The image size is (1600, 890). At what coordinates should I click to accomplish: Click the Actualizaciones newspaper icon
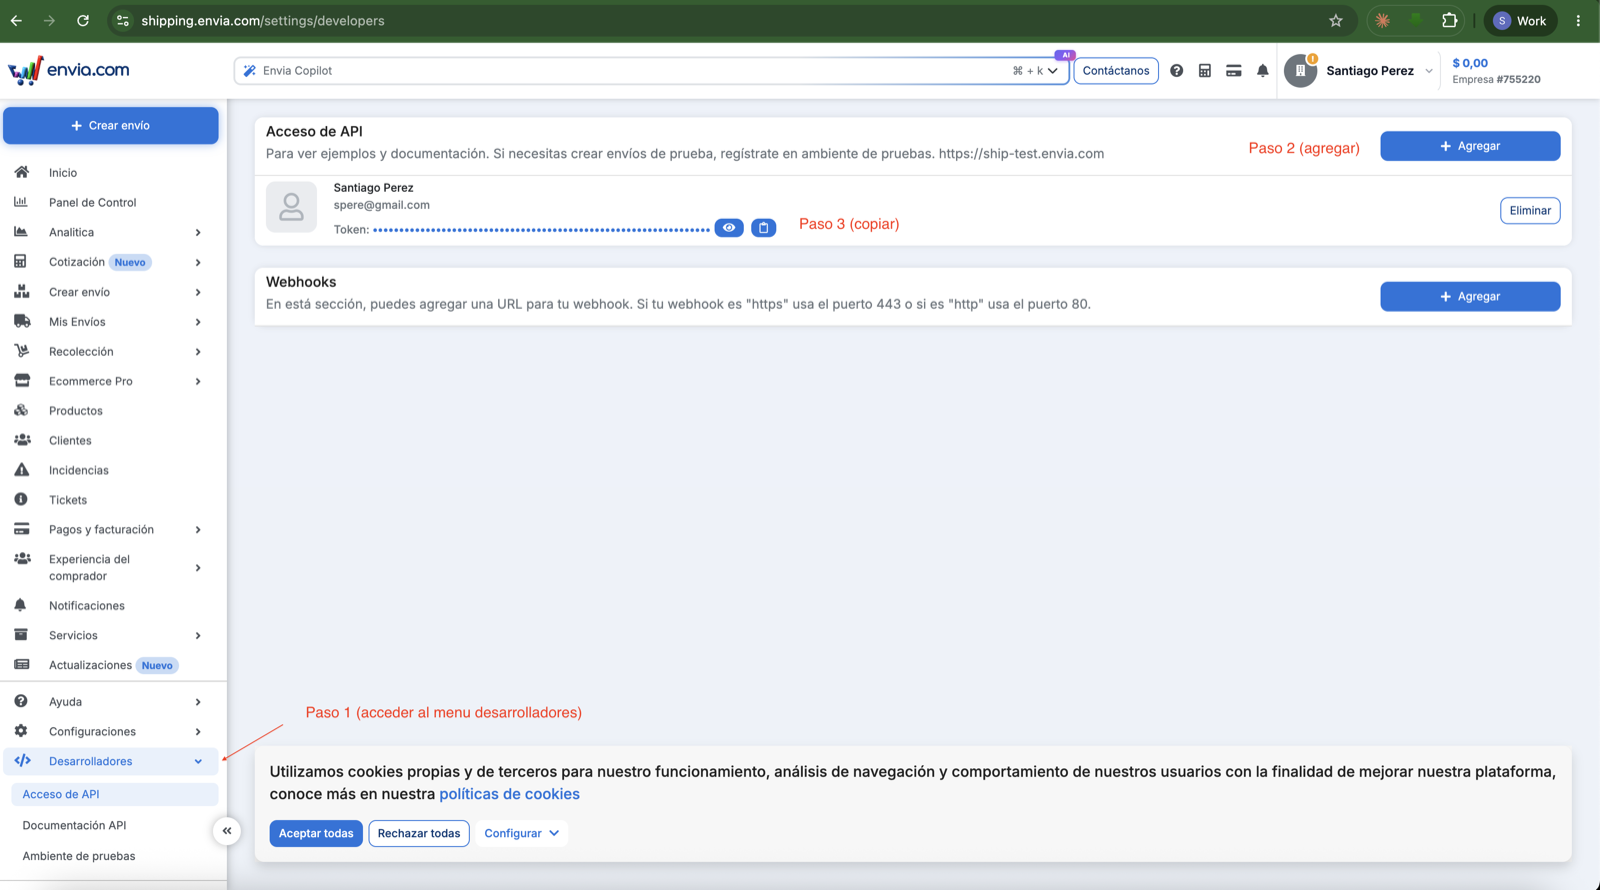click(21, 665)
